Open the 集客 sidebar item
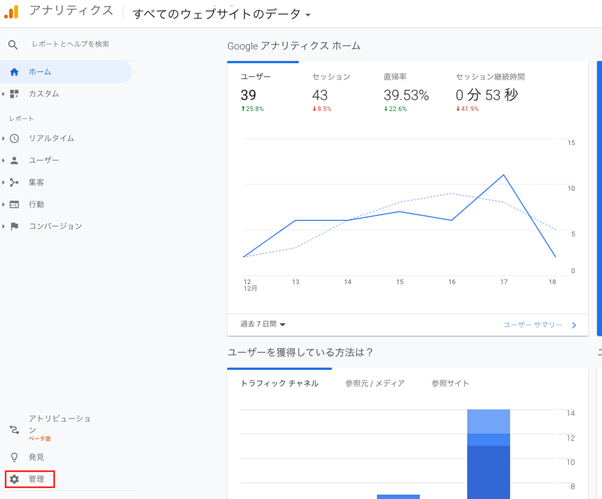The height and width of the screenshot is (499, 602). 36,182
